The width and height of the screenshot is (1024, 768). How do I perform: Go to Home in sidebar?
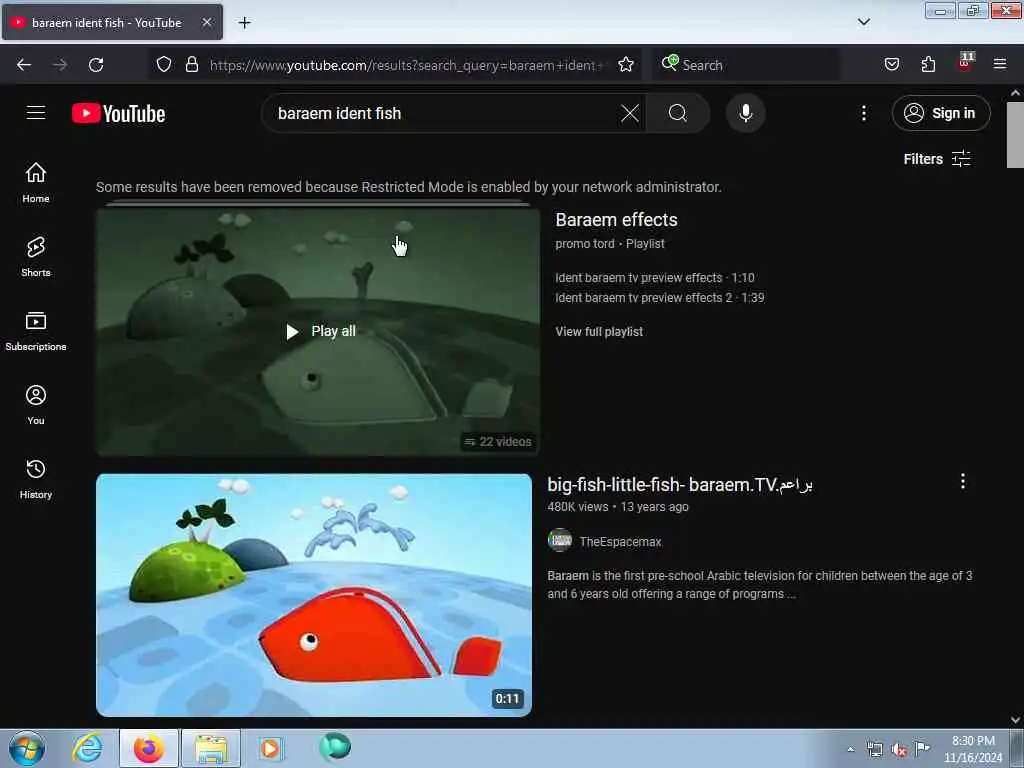click(x=36, y=182)
